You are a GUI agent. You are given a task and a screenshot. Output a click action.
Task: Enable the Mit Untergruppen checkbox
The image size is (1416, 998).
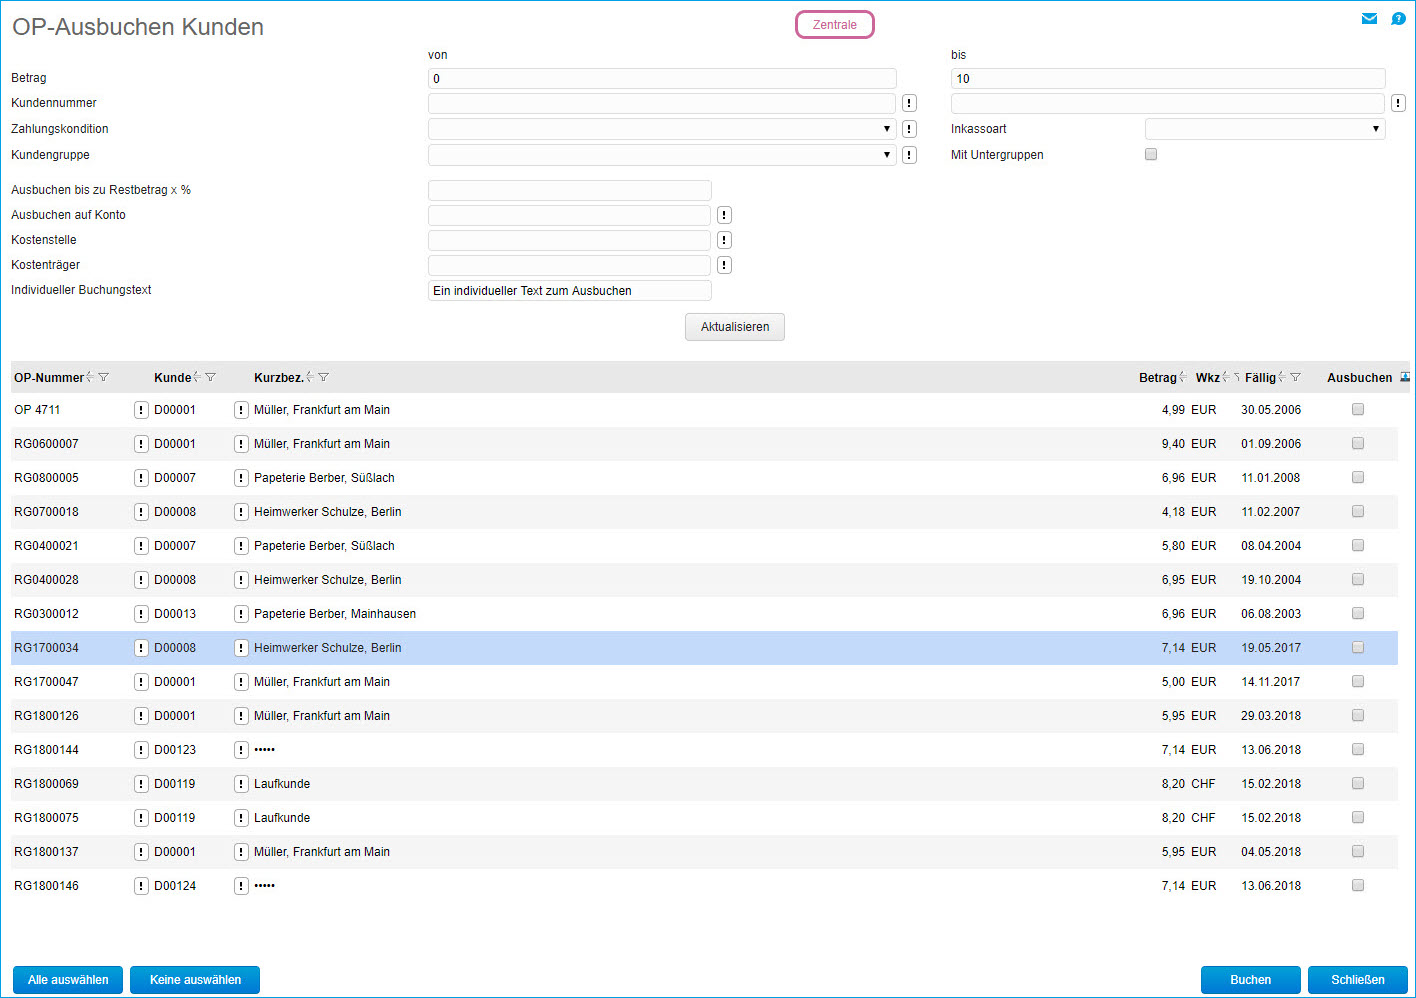1151,154
